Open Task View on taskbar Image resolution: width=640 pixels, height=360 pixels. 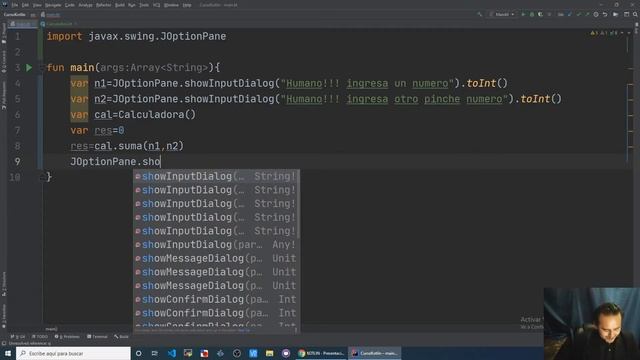tap(155, 353)
